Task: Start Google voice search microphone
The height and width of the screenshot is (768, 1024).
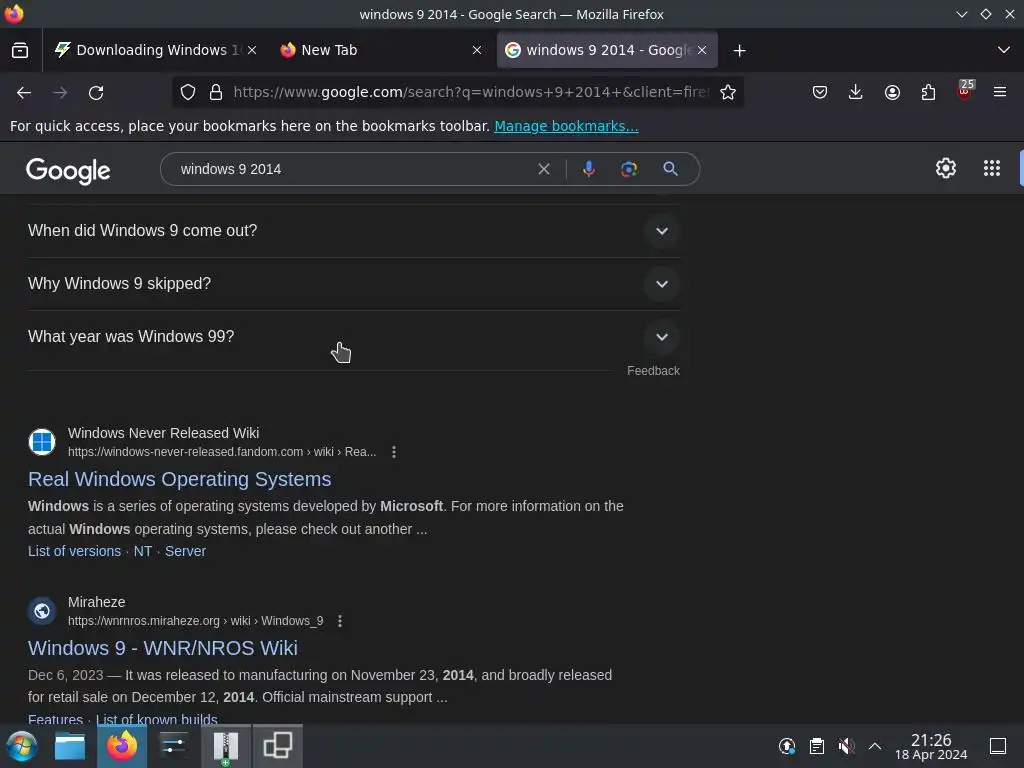Action: click(x=588, y=169)
